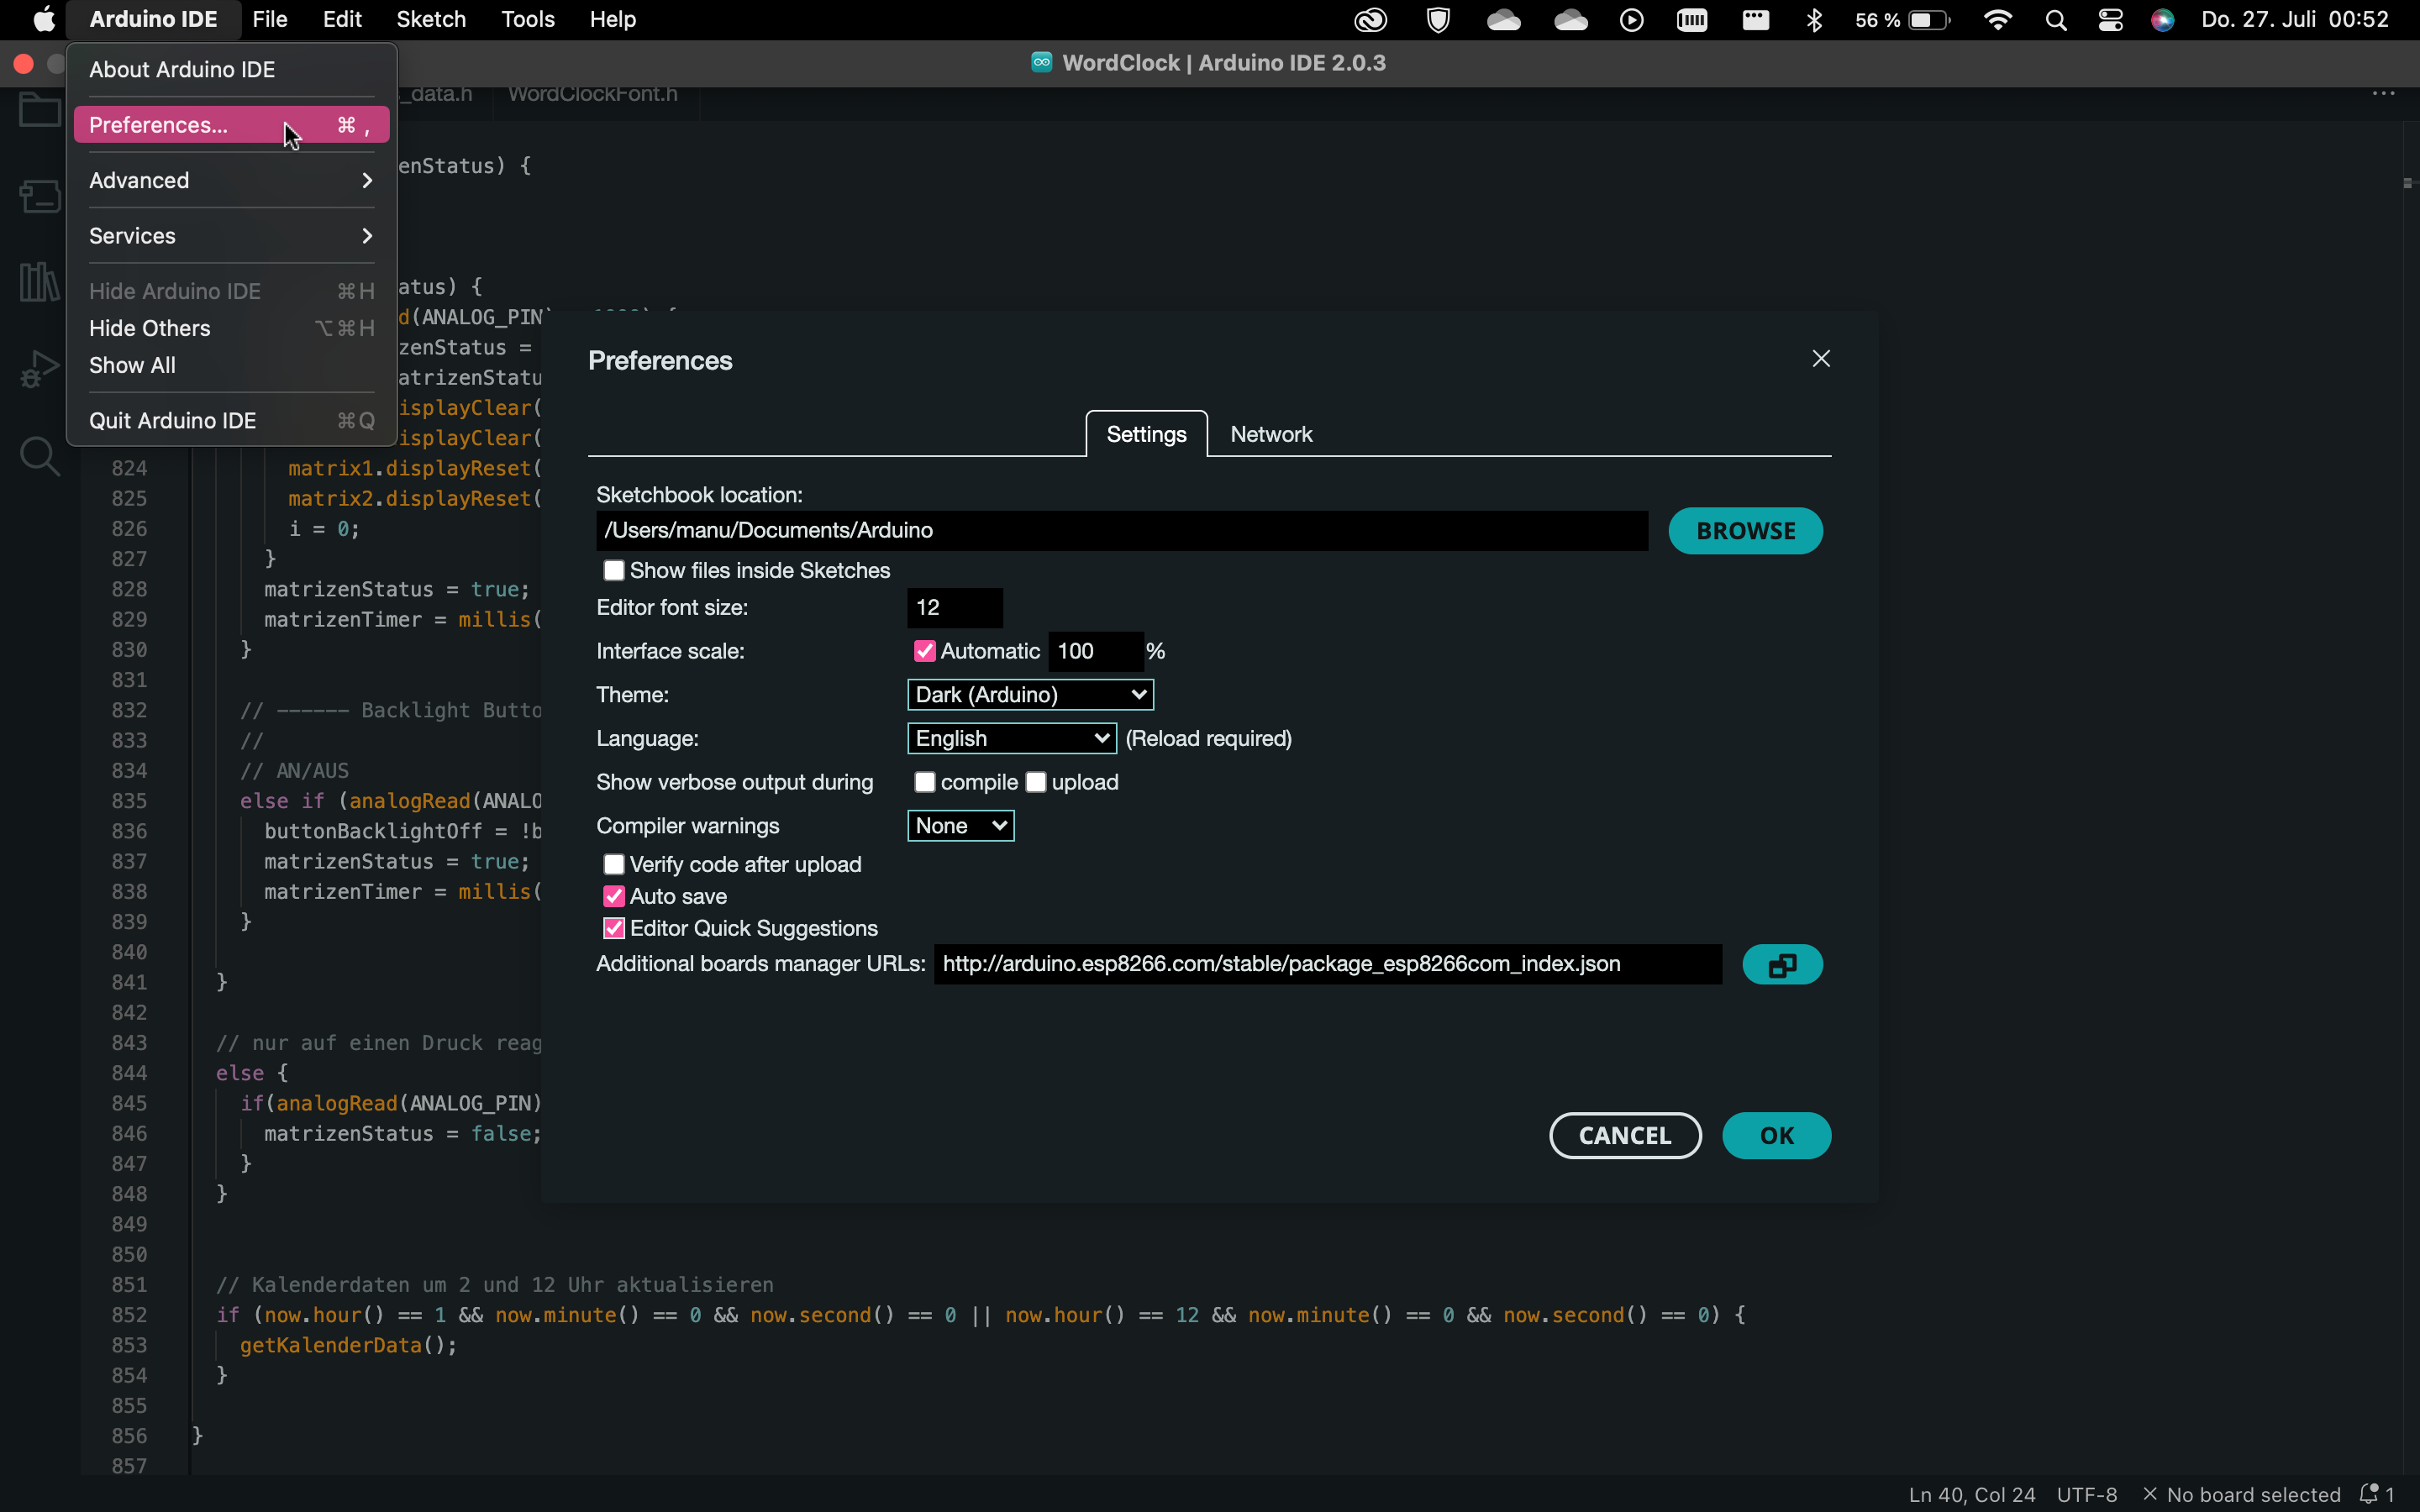The image size is (2420, 1512).
Task: Click the play circle menu bar icon
Action: [x=1631, y=20]
